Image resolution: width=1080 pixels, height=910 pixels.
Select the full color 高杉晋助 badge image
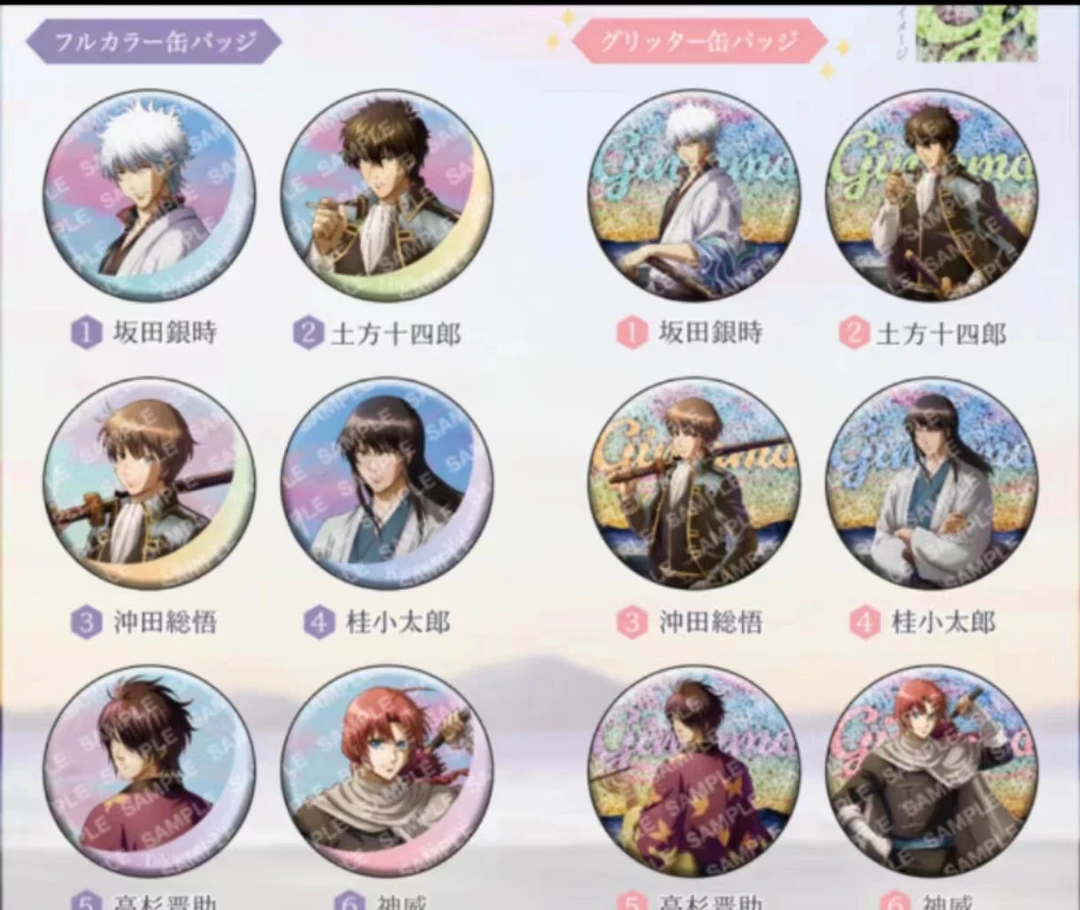pos(149,772)
